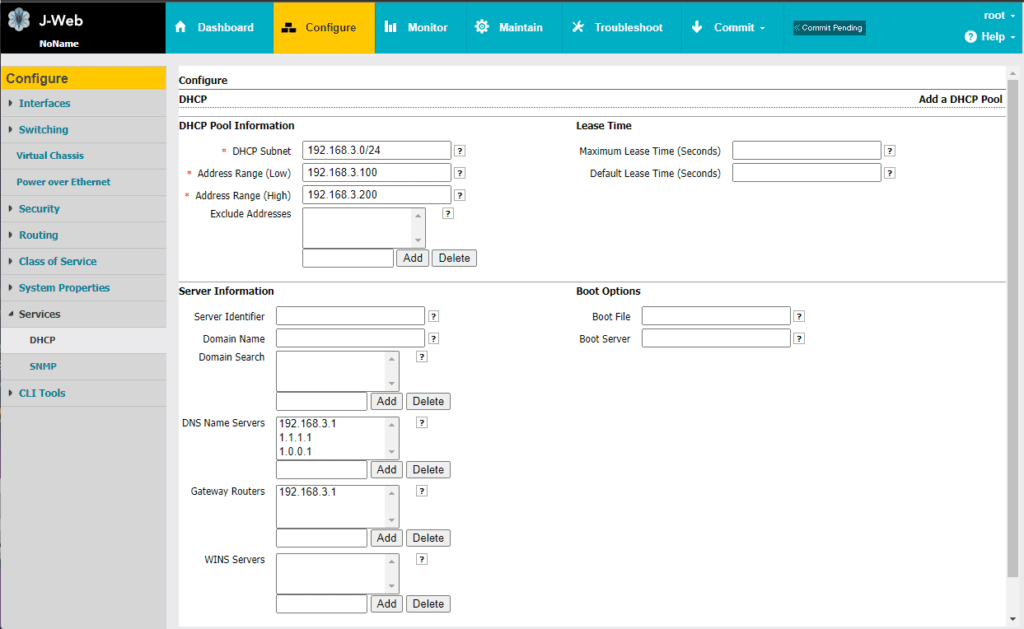Click the help icon next to Server Identifier
Image resolution: width=1024 pixels, height=629 pixels.
click(x=434, y=316)
